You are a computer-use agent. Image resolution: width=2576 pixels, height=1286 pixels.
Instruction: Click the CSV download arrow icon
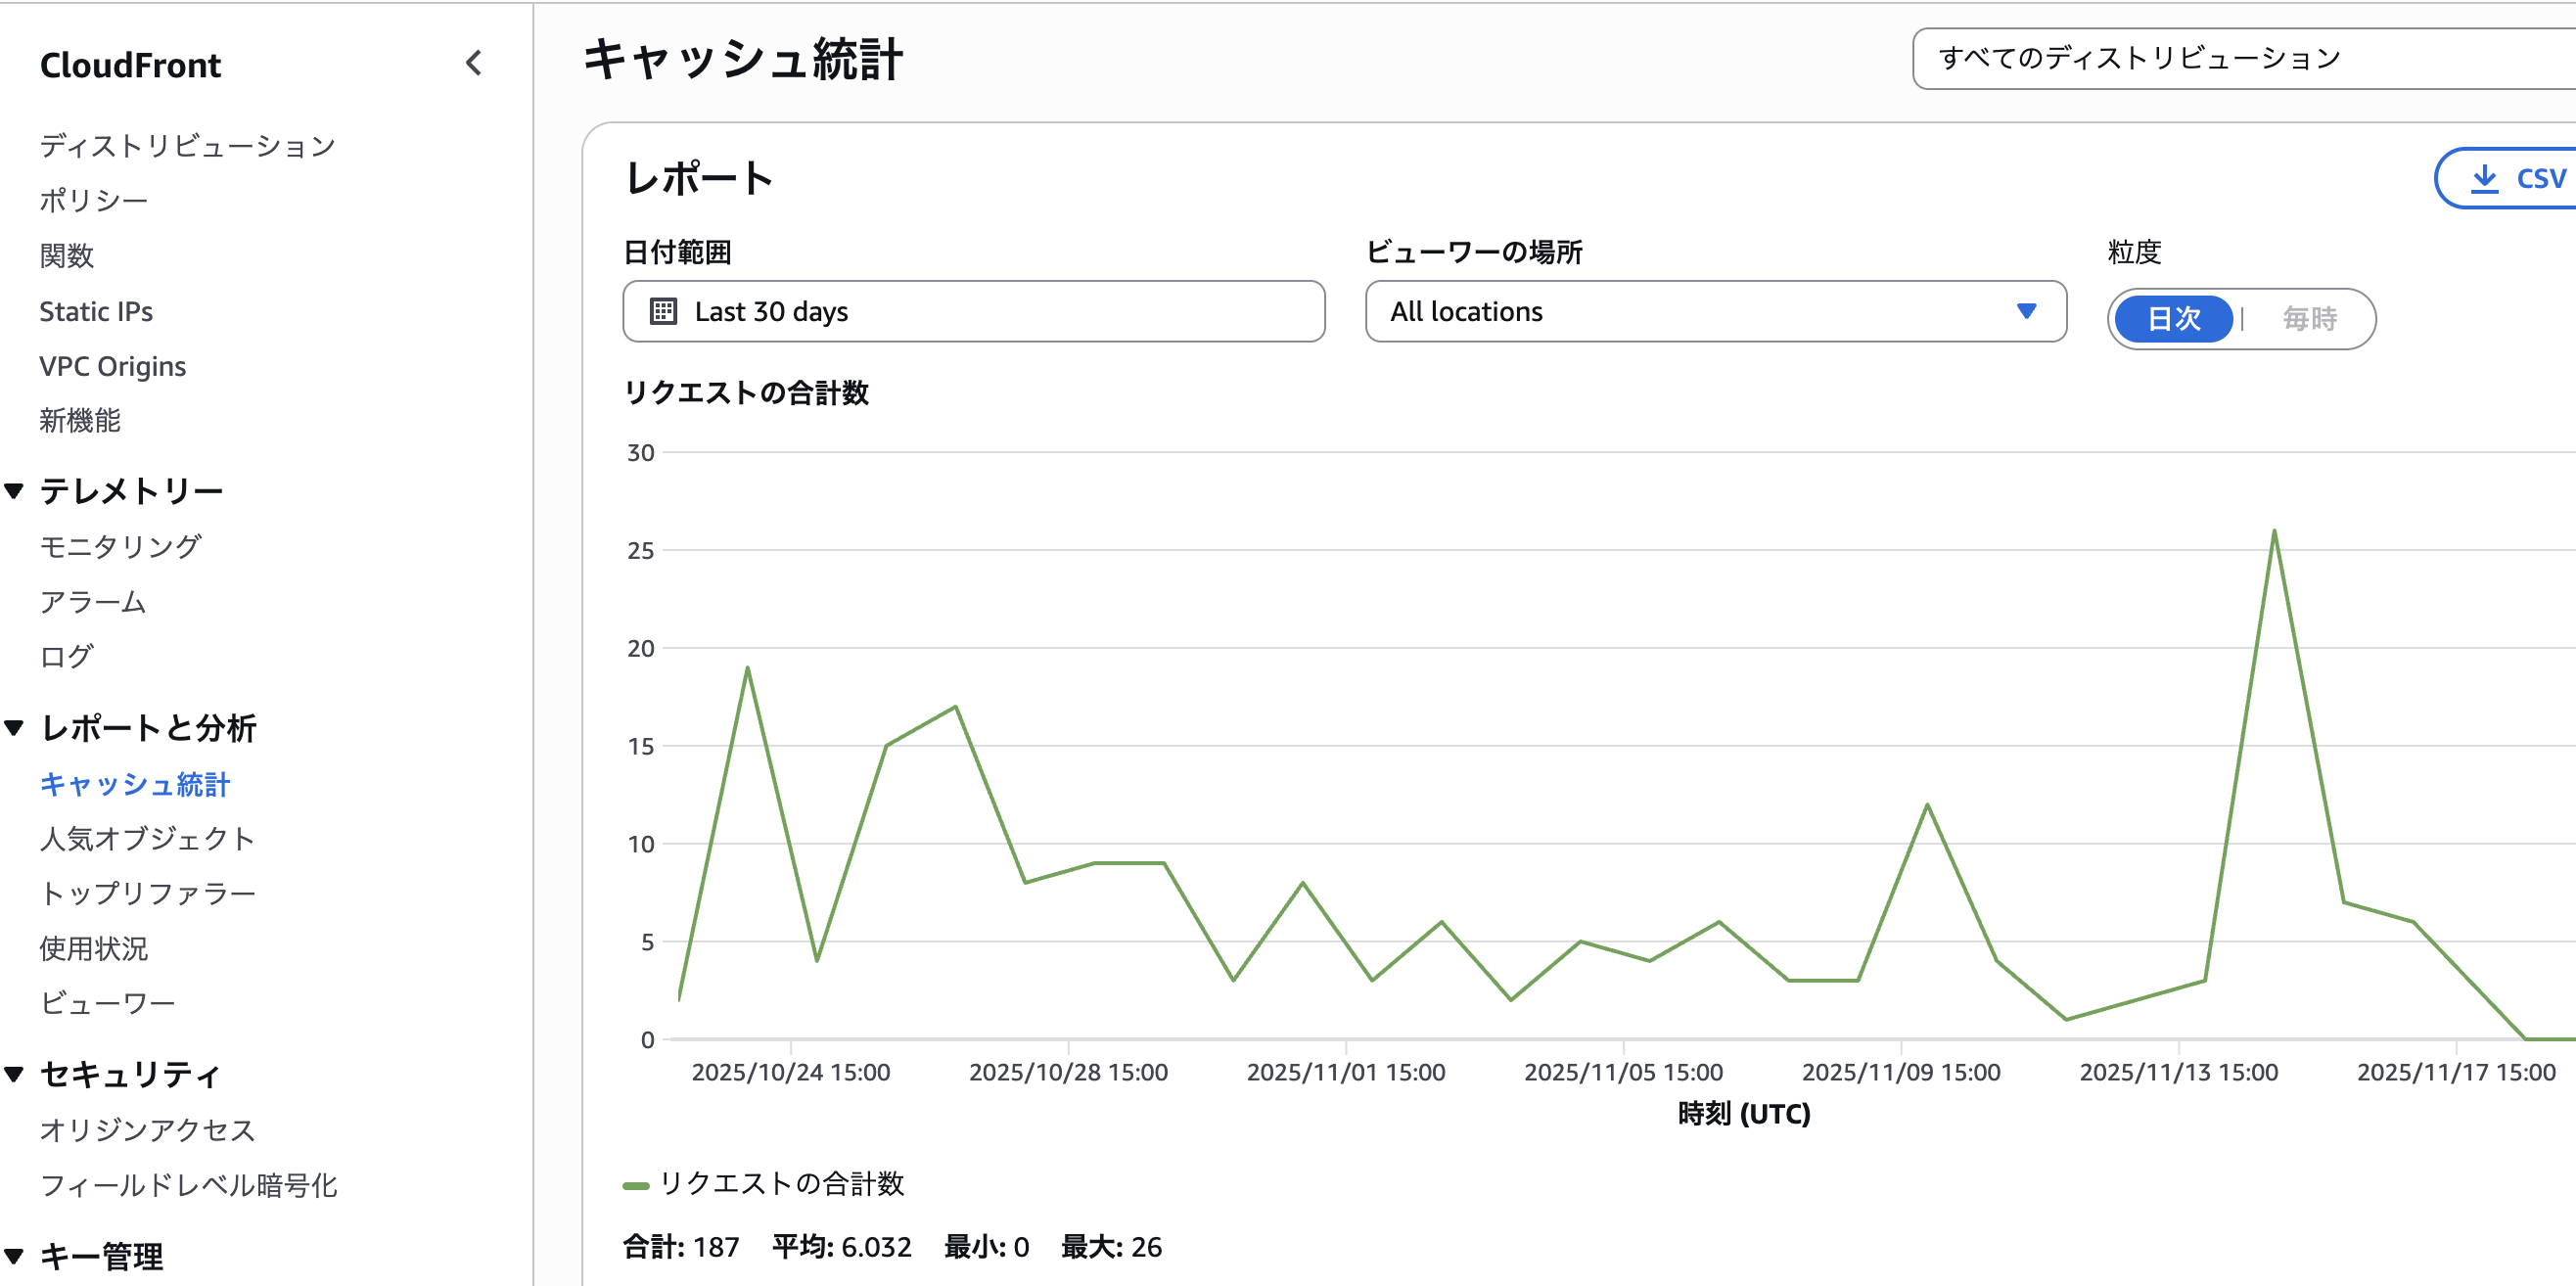pyautogui.click(x=2484, y=179)
